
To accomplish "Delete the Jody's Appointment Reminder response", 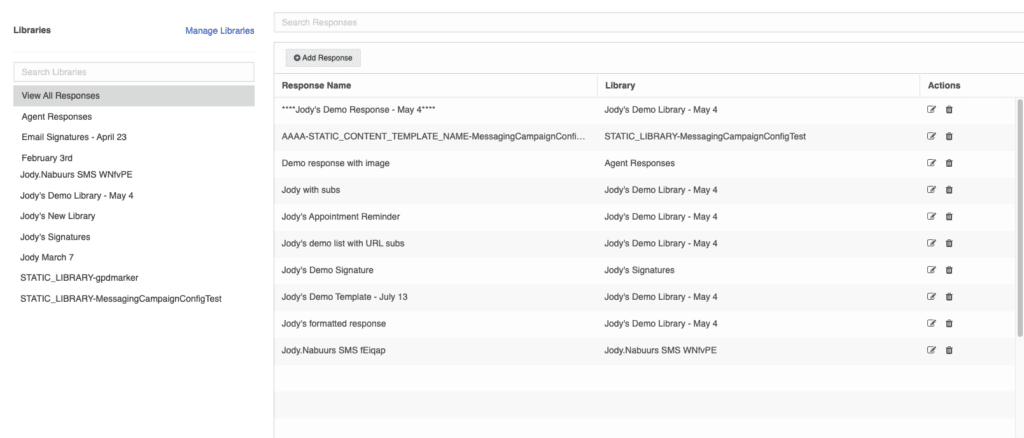I will [x=949, y=216].
